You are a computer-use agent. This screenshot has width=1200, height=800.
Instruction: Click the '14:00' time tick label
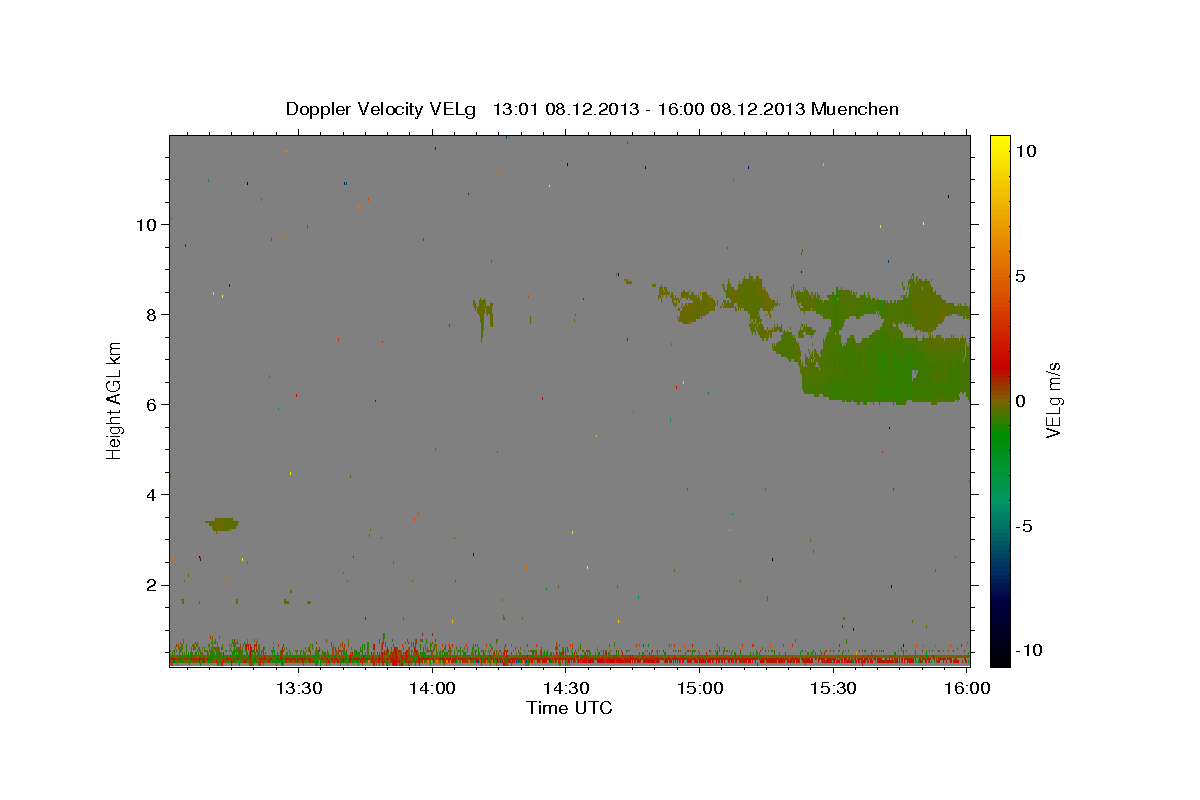432,688
